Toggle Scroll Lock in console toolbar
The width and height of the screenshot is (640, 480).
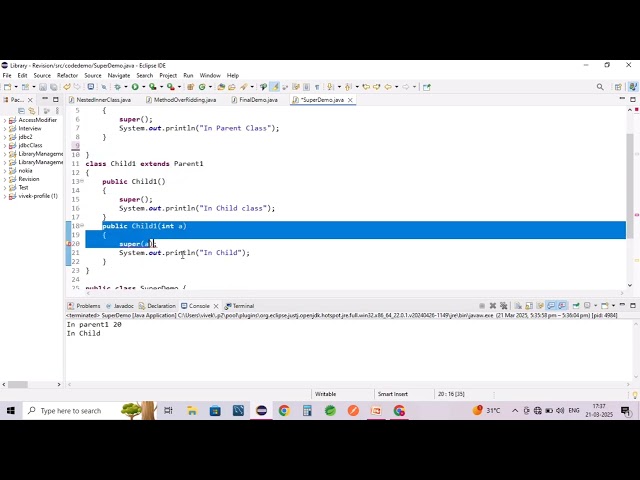click(529, 306)
